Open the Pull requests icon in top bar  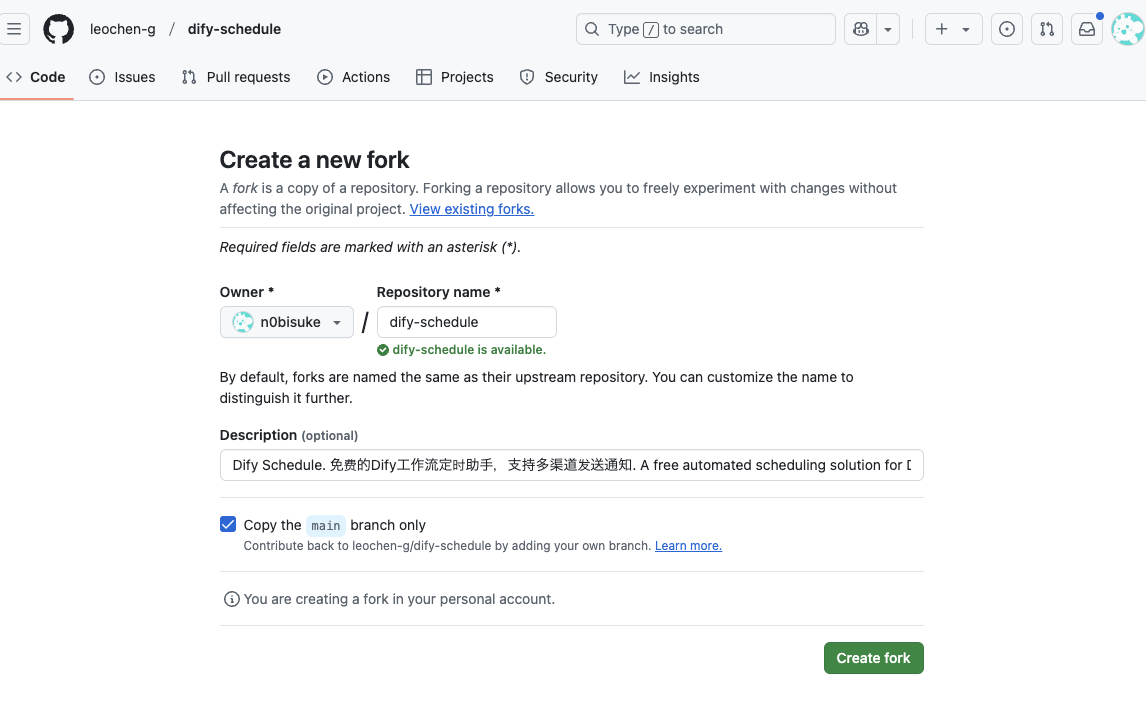tap(1047, 29)
